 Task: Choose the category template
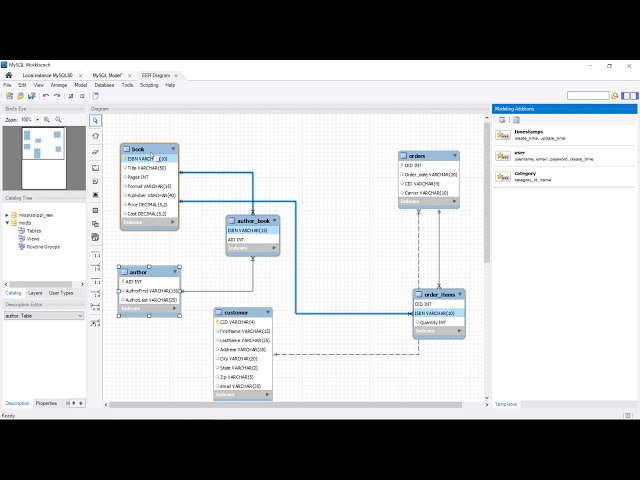pos(564,176)
